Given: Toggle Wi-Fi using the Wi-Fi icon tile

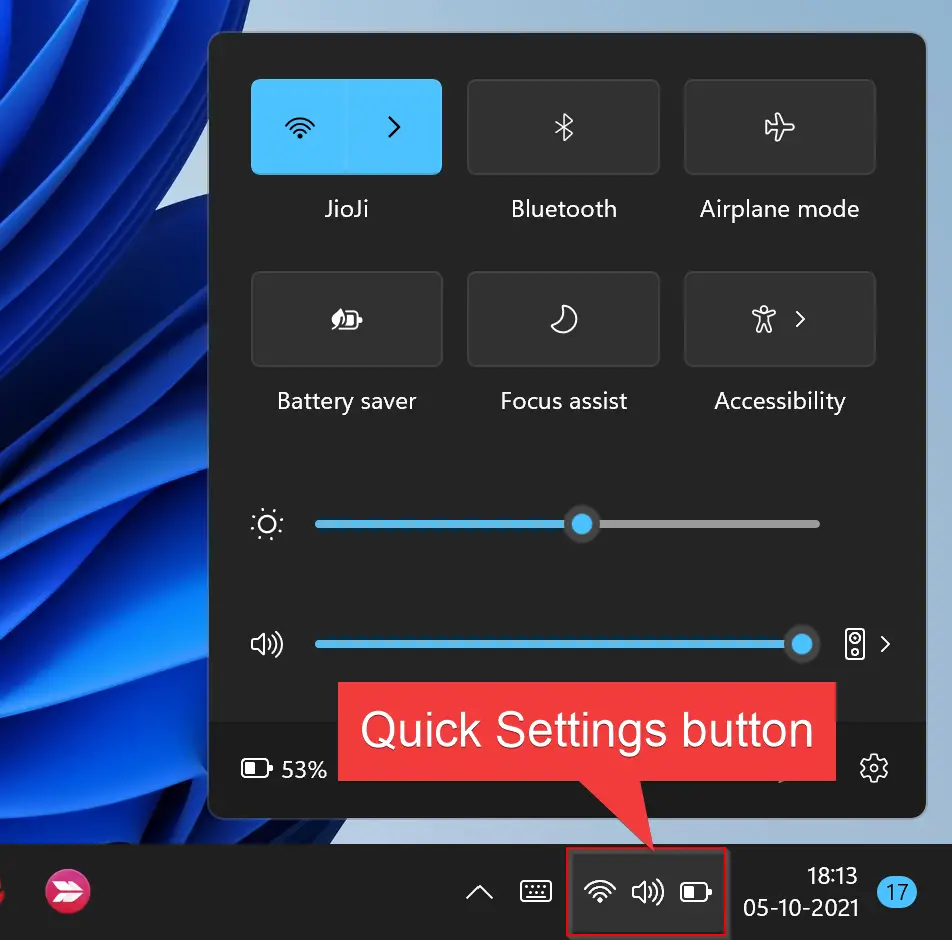Looking at the screenshot, I should coord(299,128).
